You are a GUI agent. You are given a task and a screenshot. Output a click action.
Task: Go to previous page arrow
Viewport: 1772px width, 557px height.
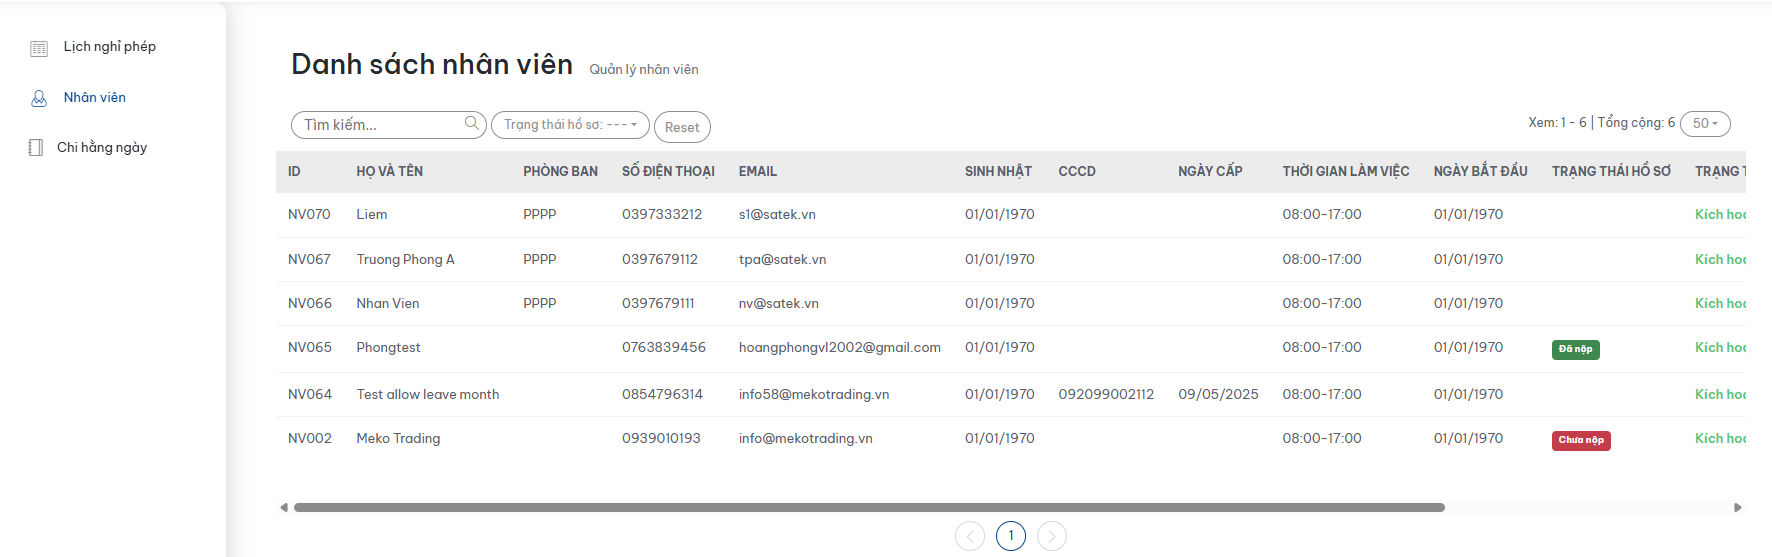tap(969, 536)
